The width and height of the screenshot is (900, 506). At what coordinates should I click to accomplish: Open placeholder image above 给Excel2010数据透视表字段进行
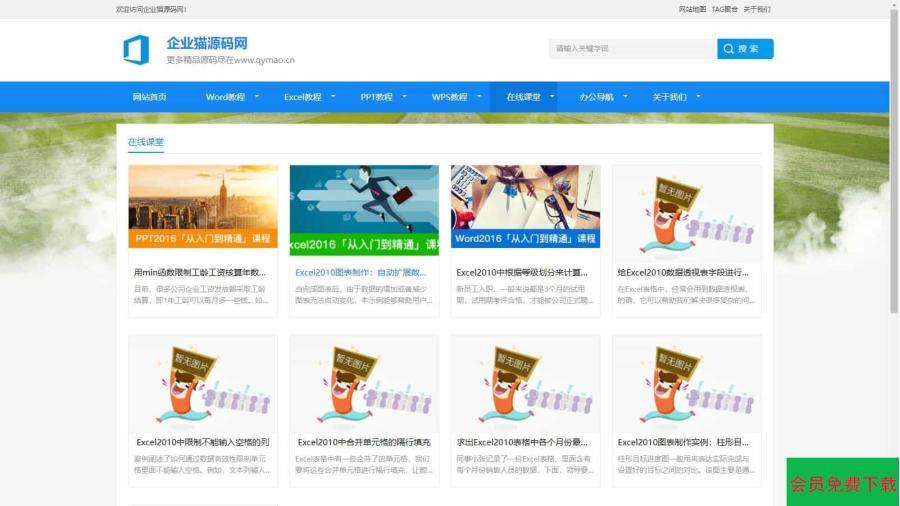[687, 215]
